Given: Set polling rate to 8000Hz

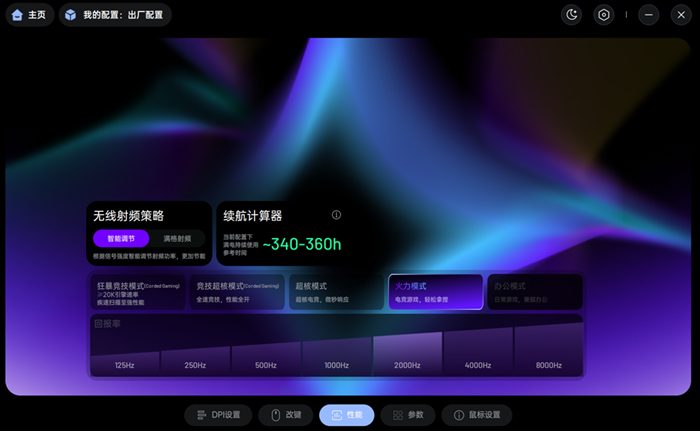Looking at the screenshot, I should pyautogui.click(x=548, y=365).
